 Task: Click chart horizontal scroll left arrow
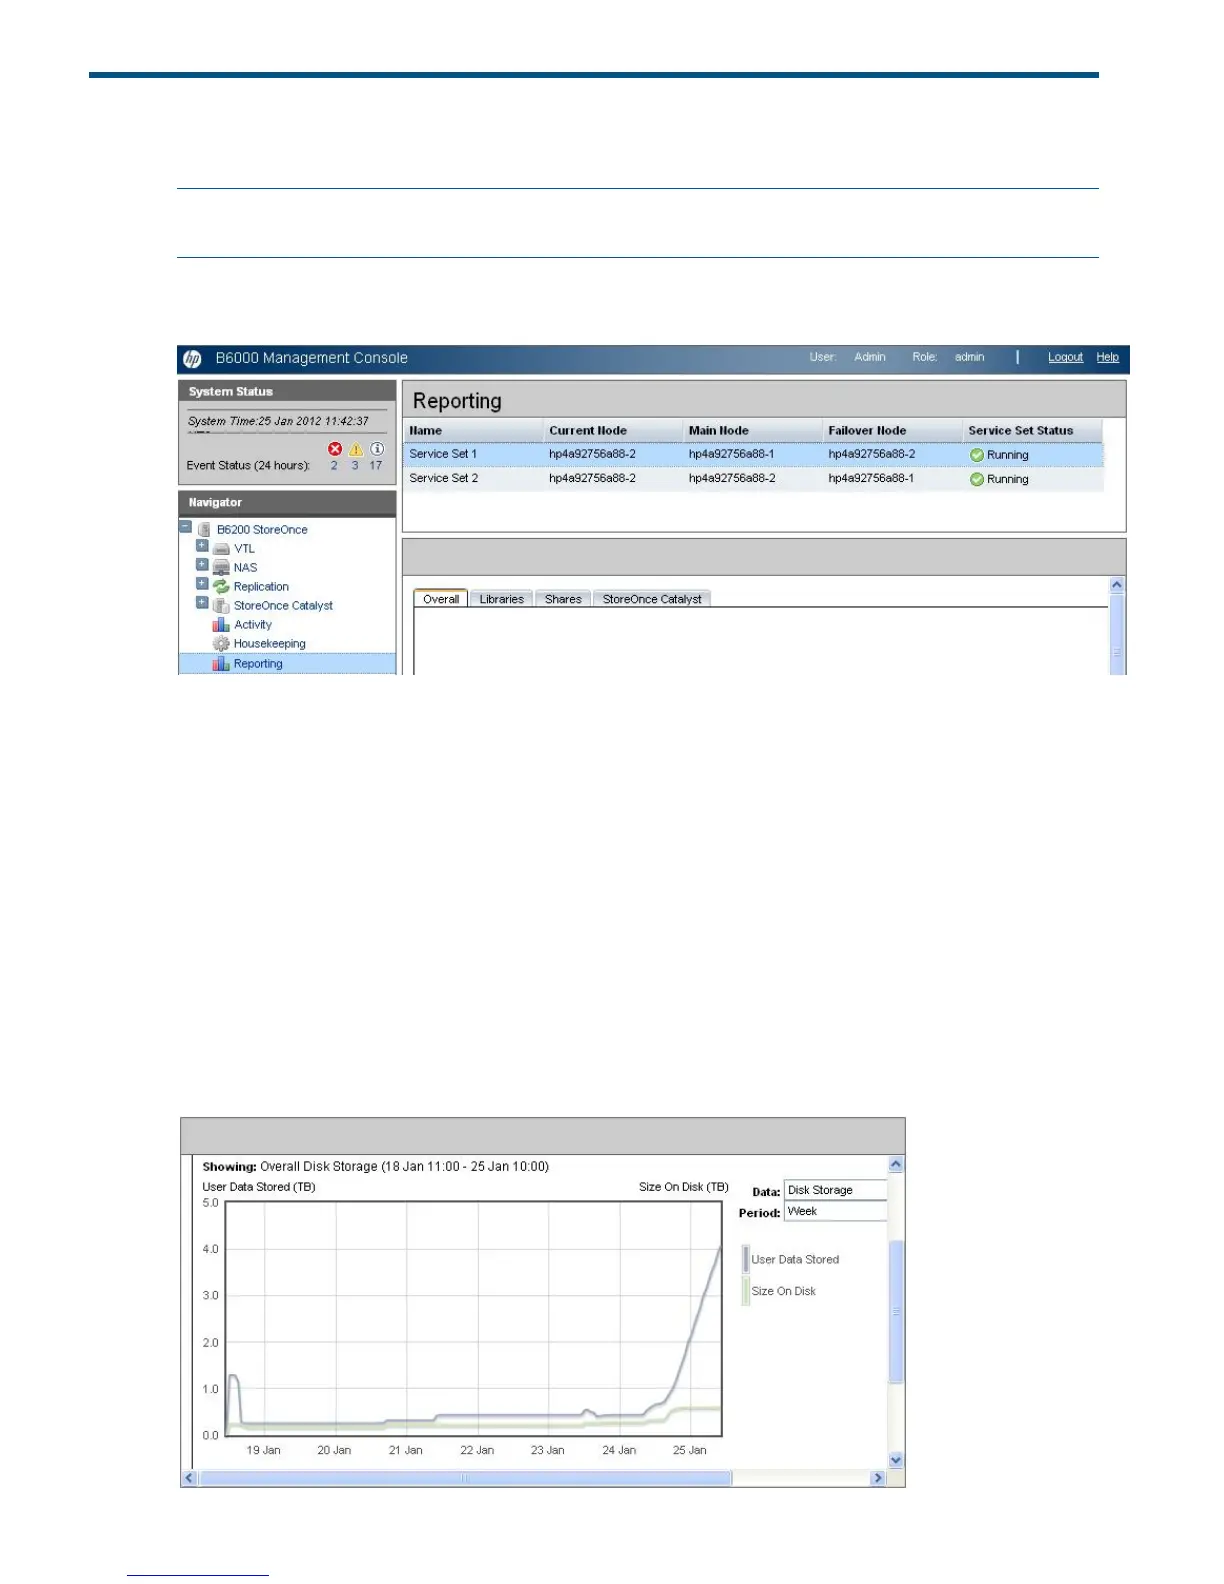pos(189,1478)
